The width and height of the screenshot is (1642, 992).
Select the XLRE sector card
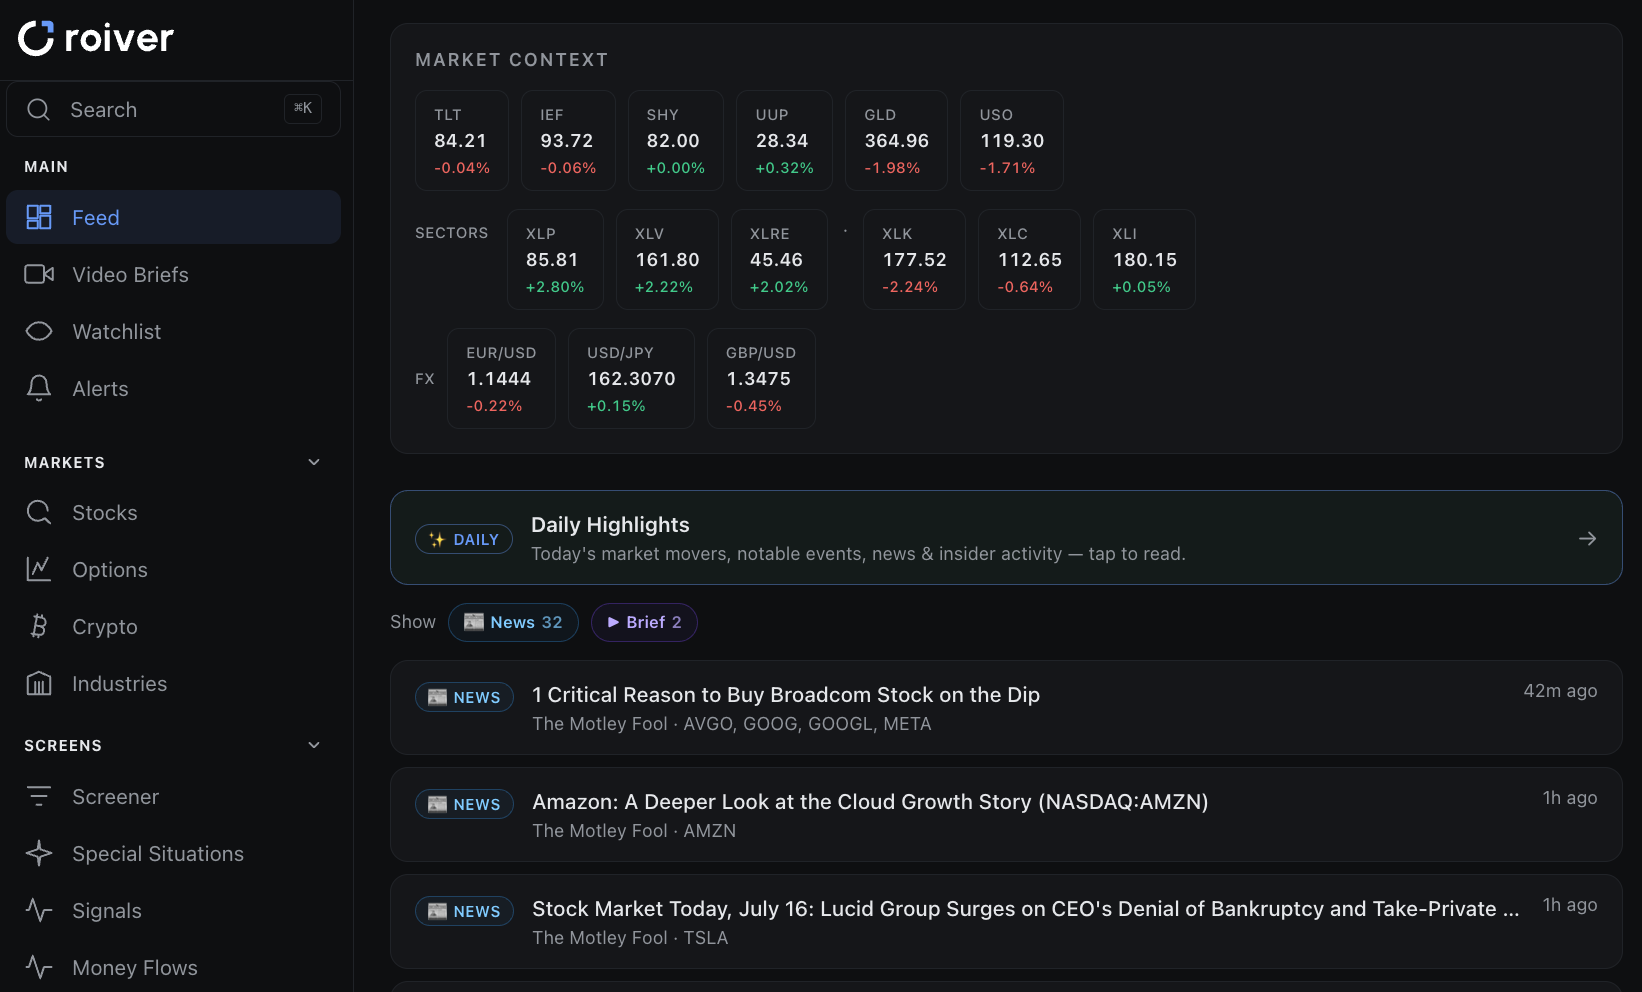click(779, 259)
